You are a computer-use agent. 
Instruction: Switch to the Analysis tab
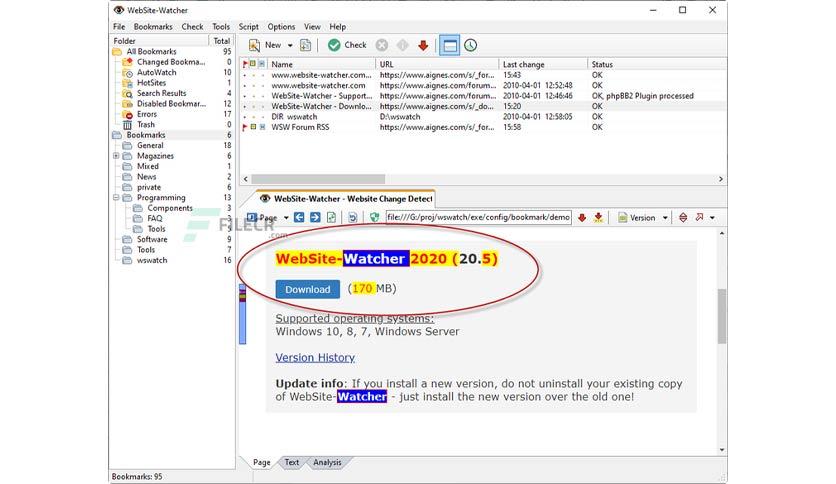[327, 463]
